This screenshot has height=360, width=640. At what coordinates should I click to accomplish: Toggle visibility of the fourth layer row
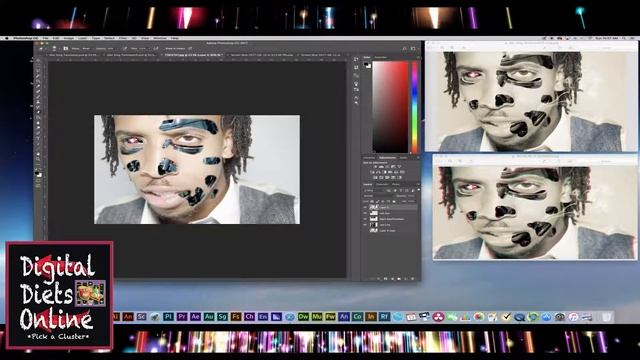click(x=365, y=224)
